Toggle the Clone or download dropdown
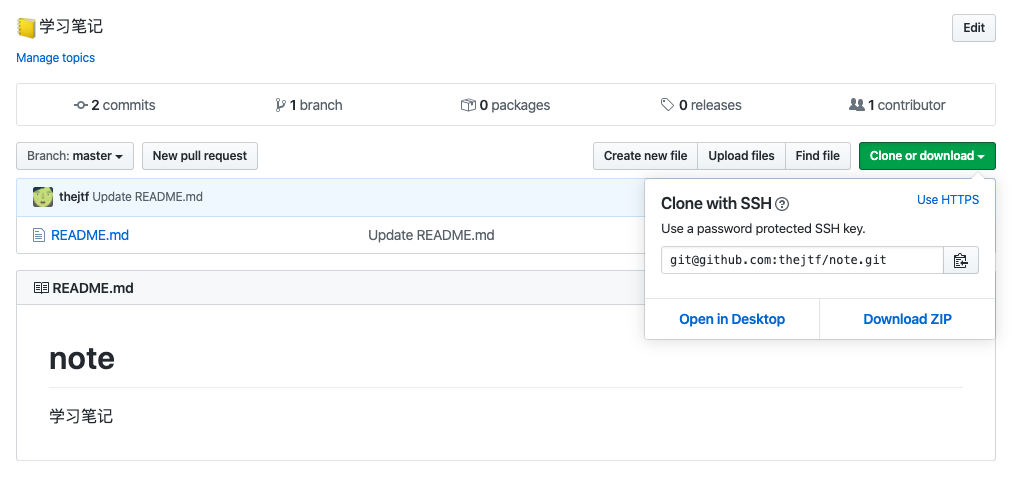This screenshot has width=1012, height=480. [x=927, y=156]
